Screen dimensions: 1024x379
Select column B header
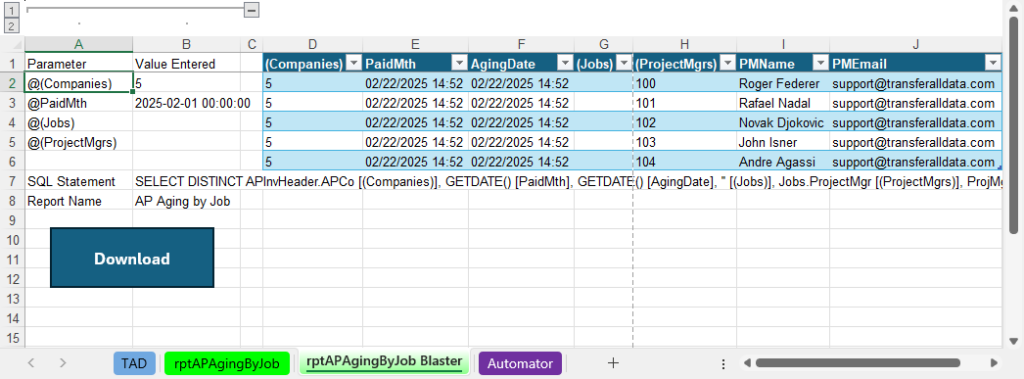[x=186, y=44]
